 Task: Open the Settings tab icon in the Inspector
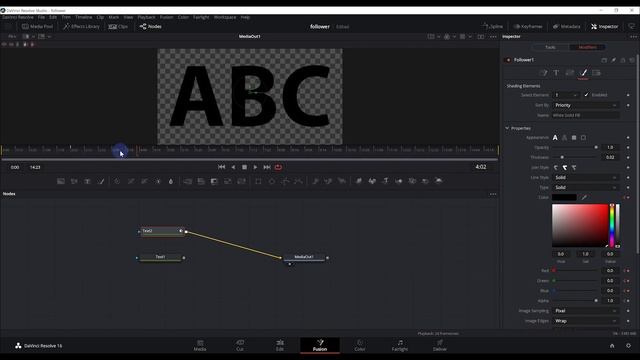(597, 73)
